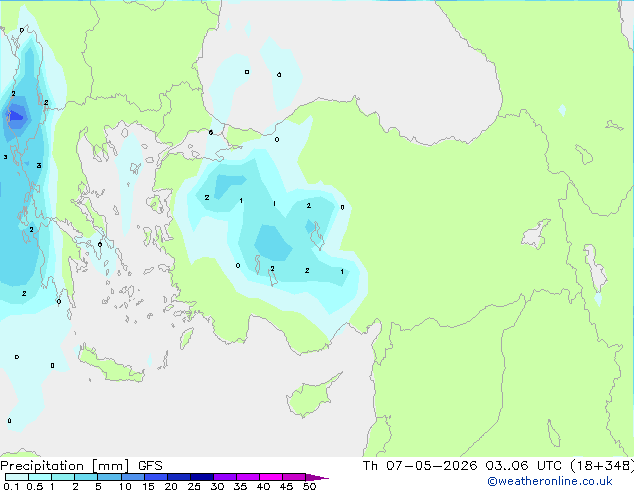Click legend scale label "10"
Screen dimensions: 634x490
click(x=125, y=486)
